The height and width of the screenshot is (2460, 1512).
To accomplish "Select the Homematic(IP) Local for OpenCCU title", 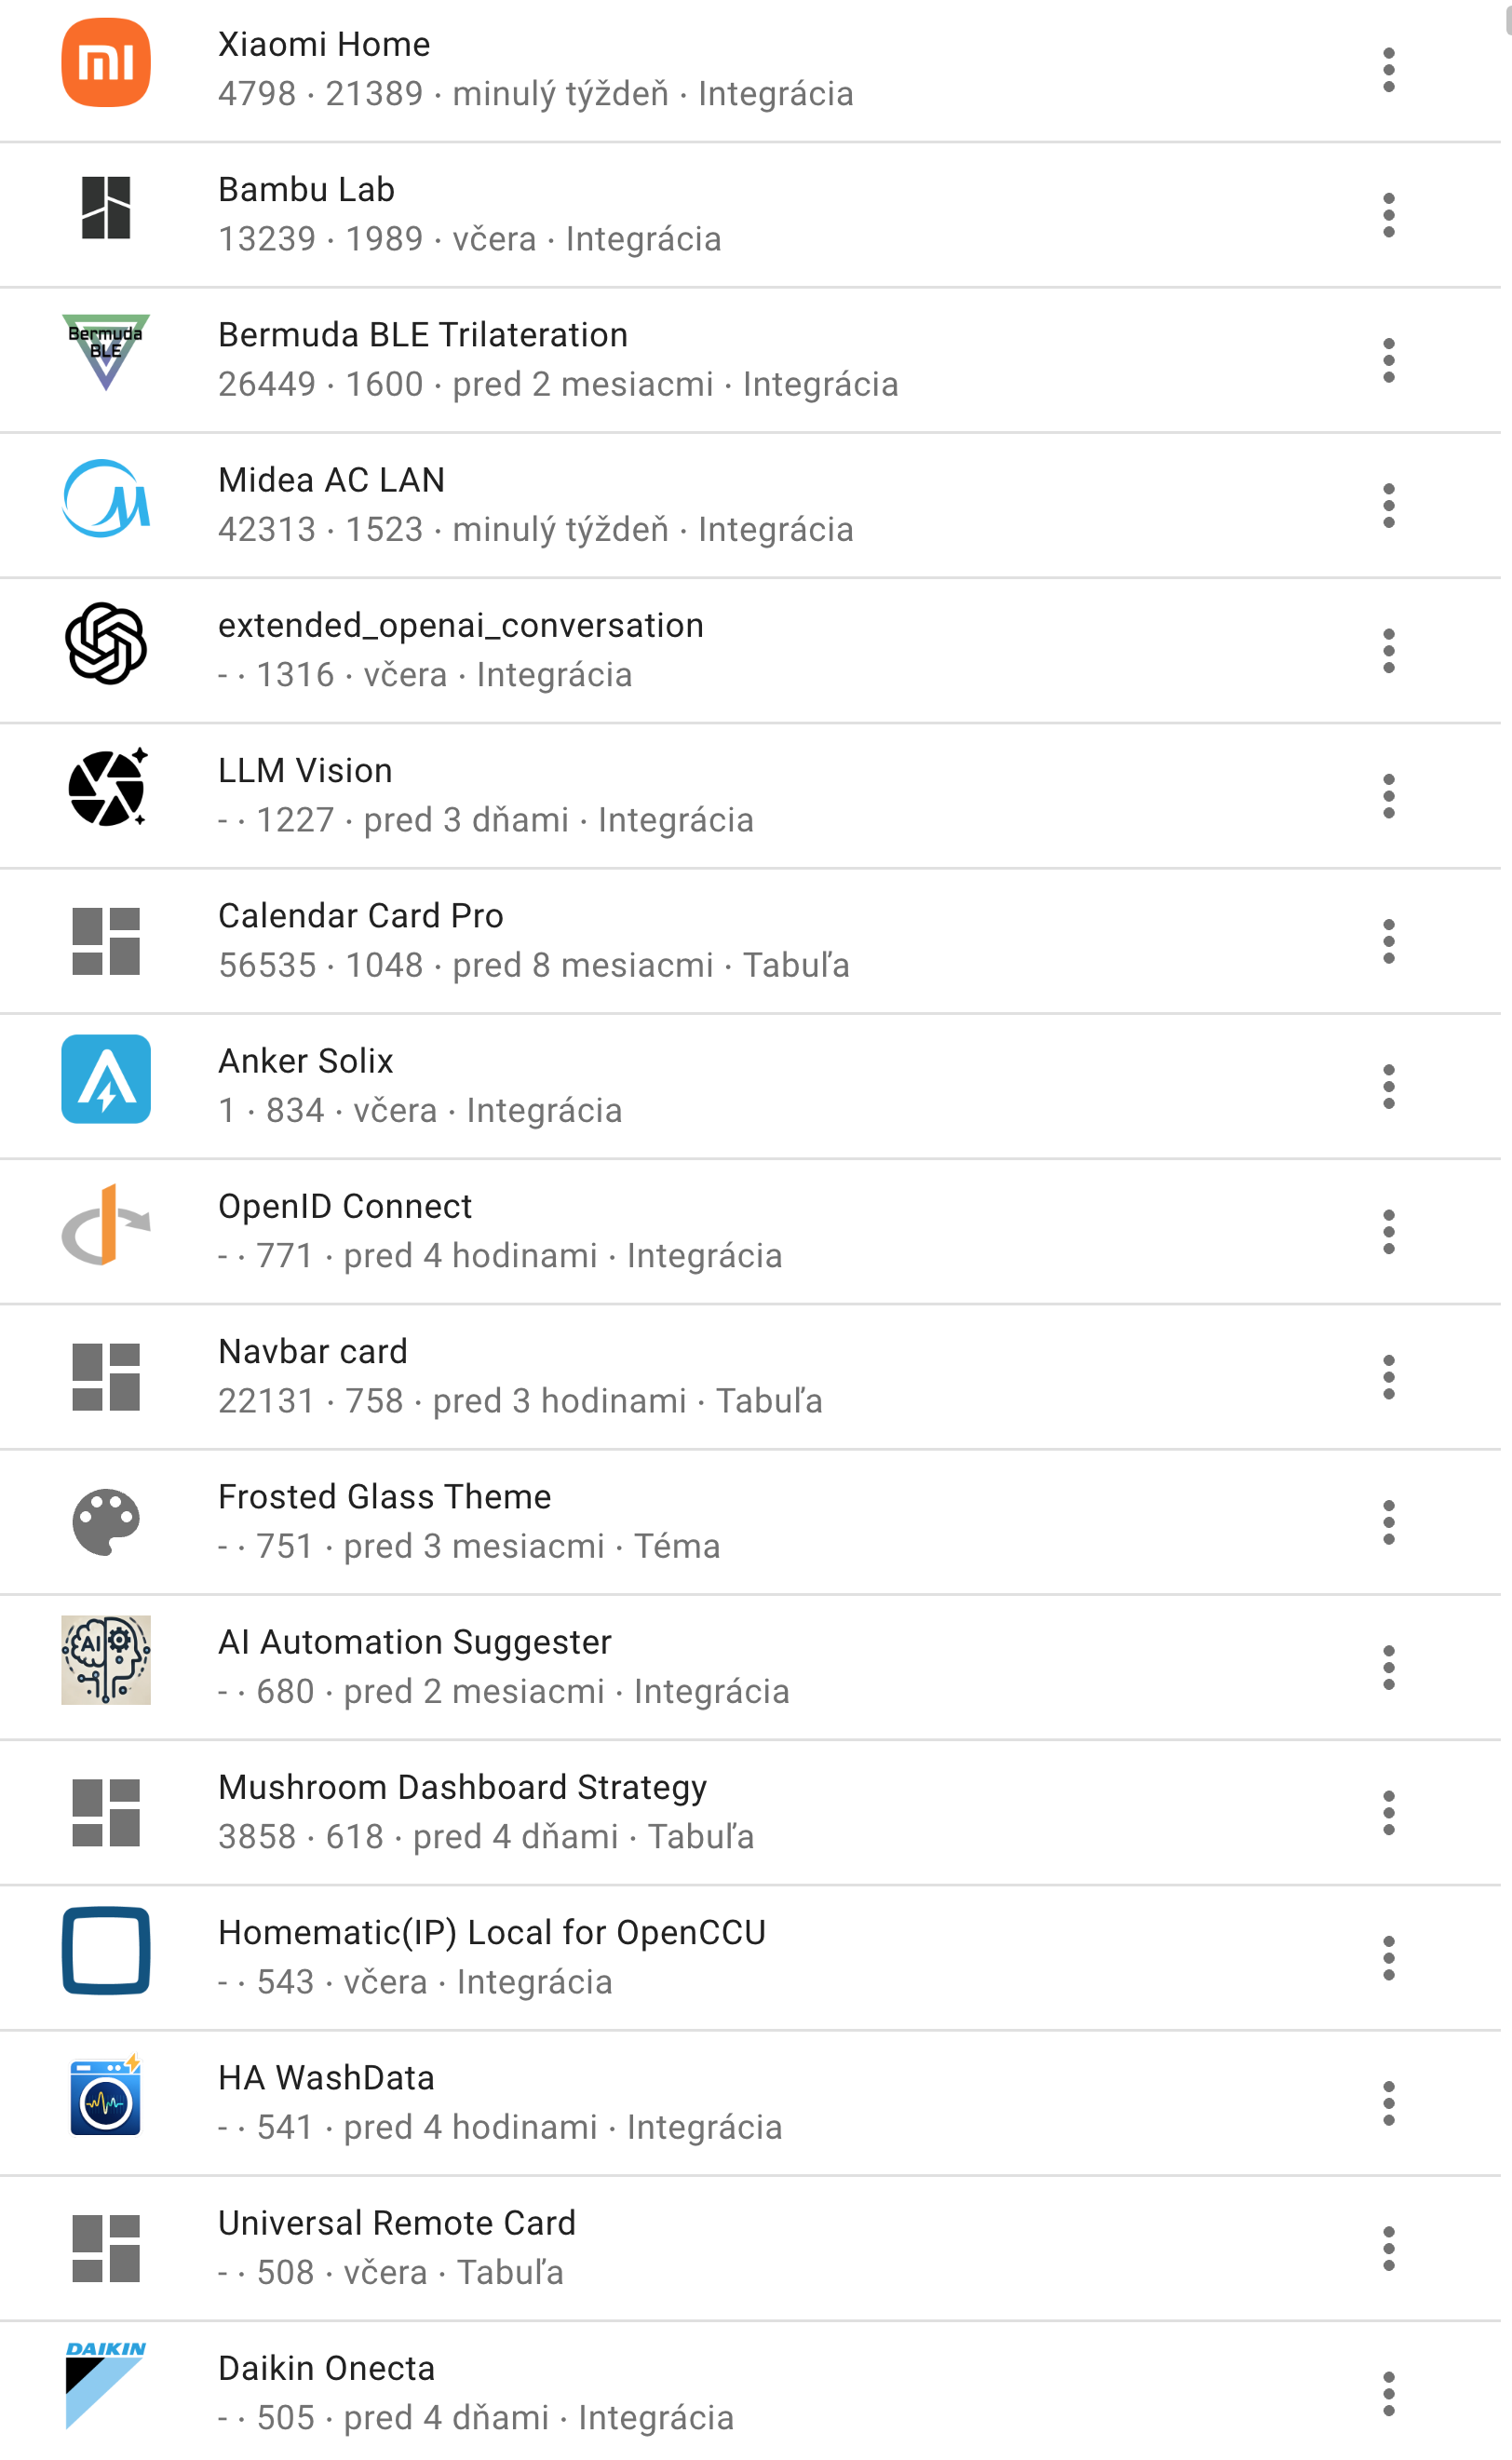I will click(491, 1932).
